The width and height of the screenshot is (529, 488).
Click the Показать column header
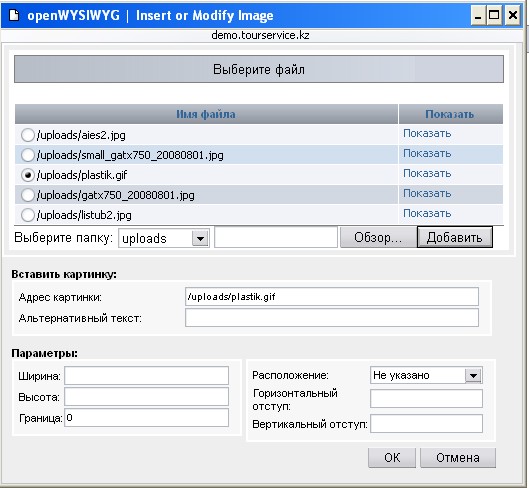click(450, 114)
